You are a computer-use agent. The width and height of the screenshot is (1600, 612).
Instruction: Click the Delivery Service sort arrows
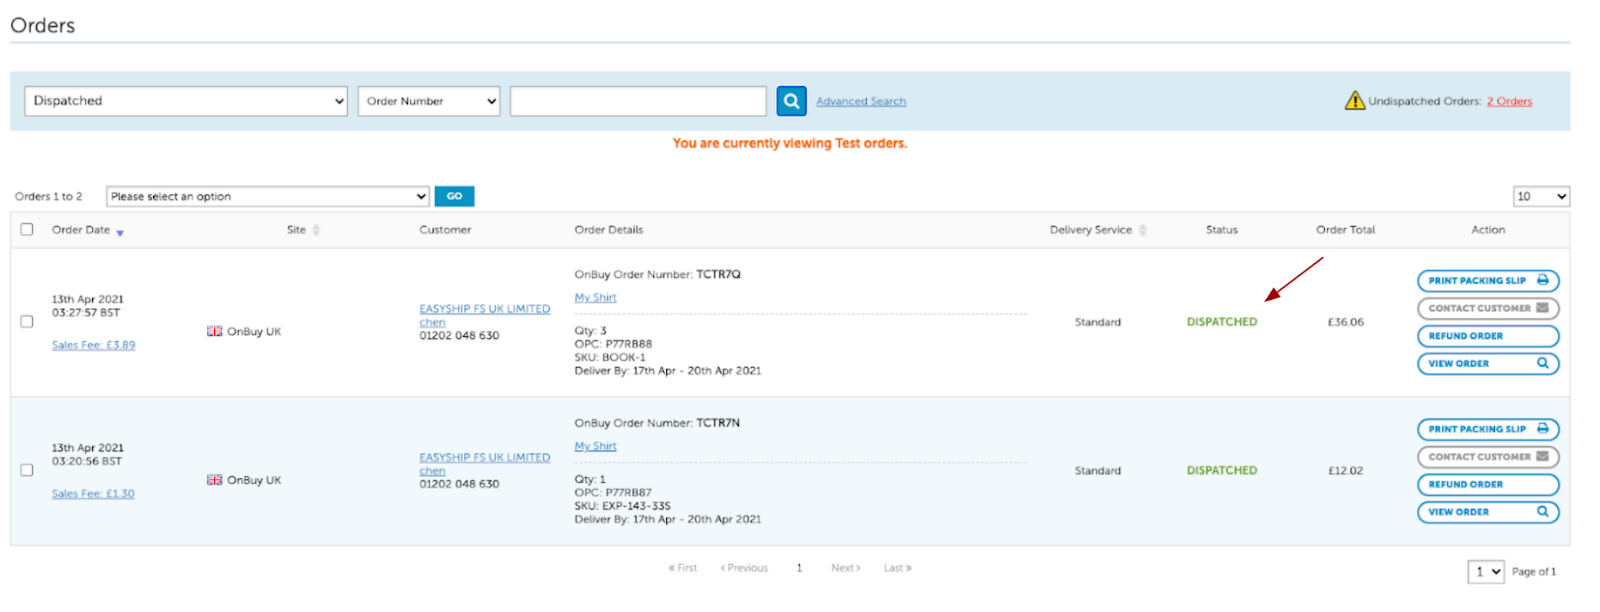pyautogui.click(x=1143, y=230)
